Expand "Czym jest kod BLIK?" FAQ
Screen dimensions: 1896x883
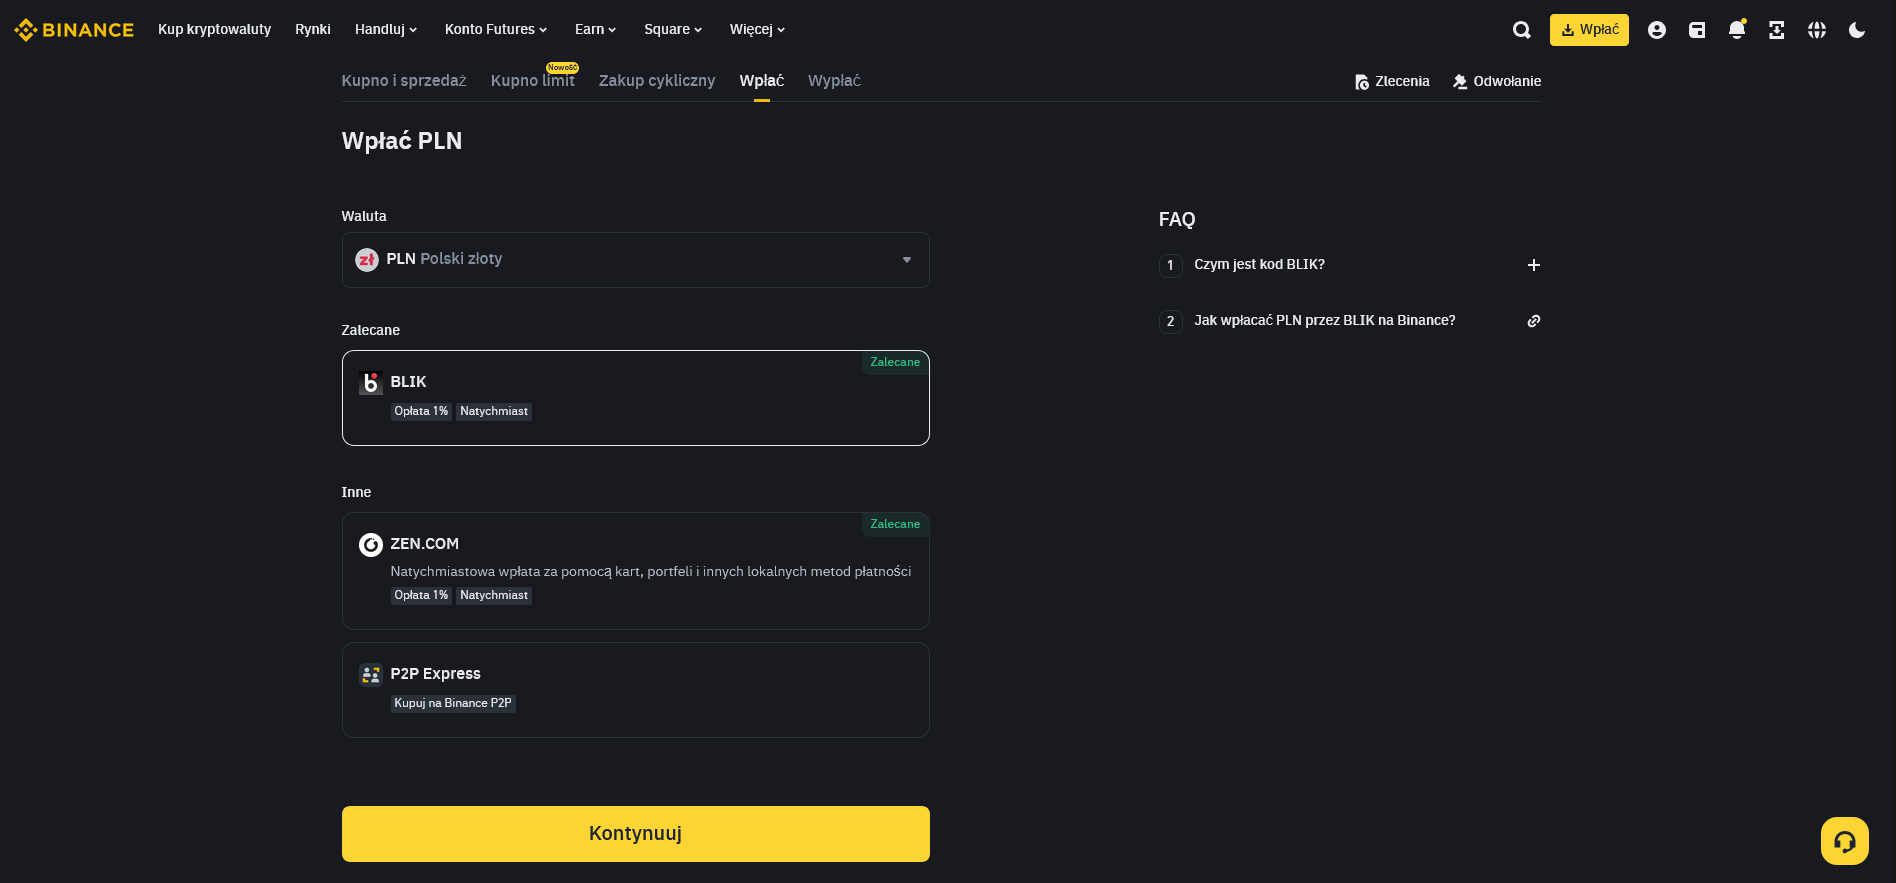click(1533, 265)
